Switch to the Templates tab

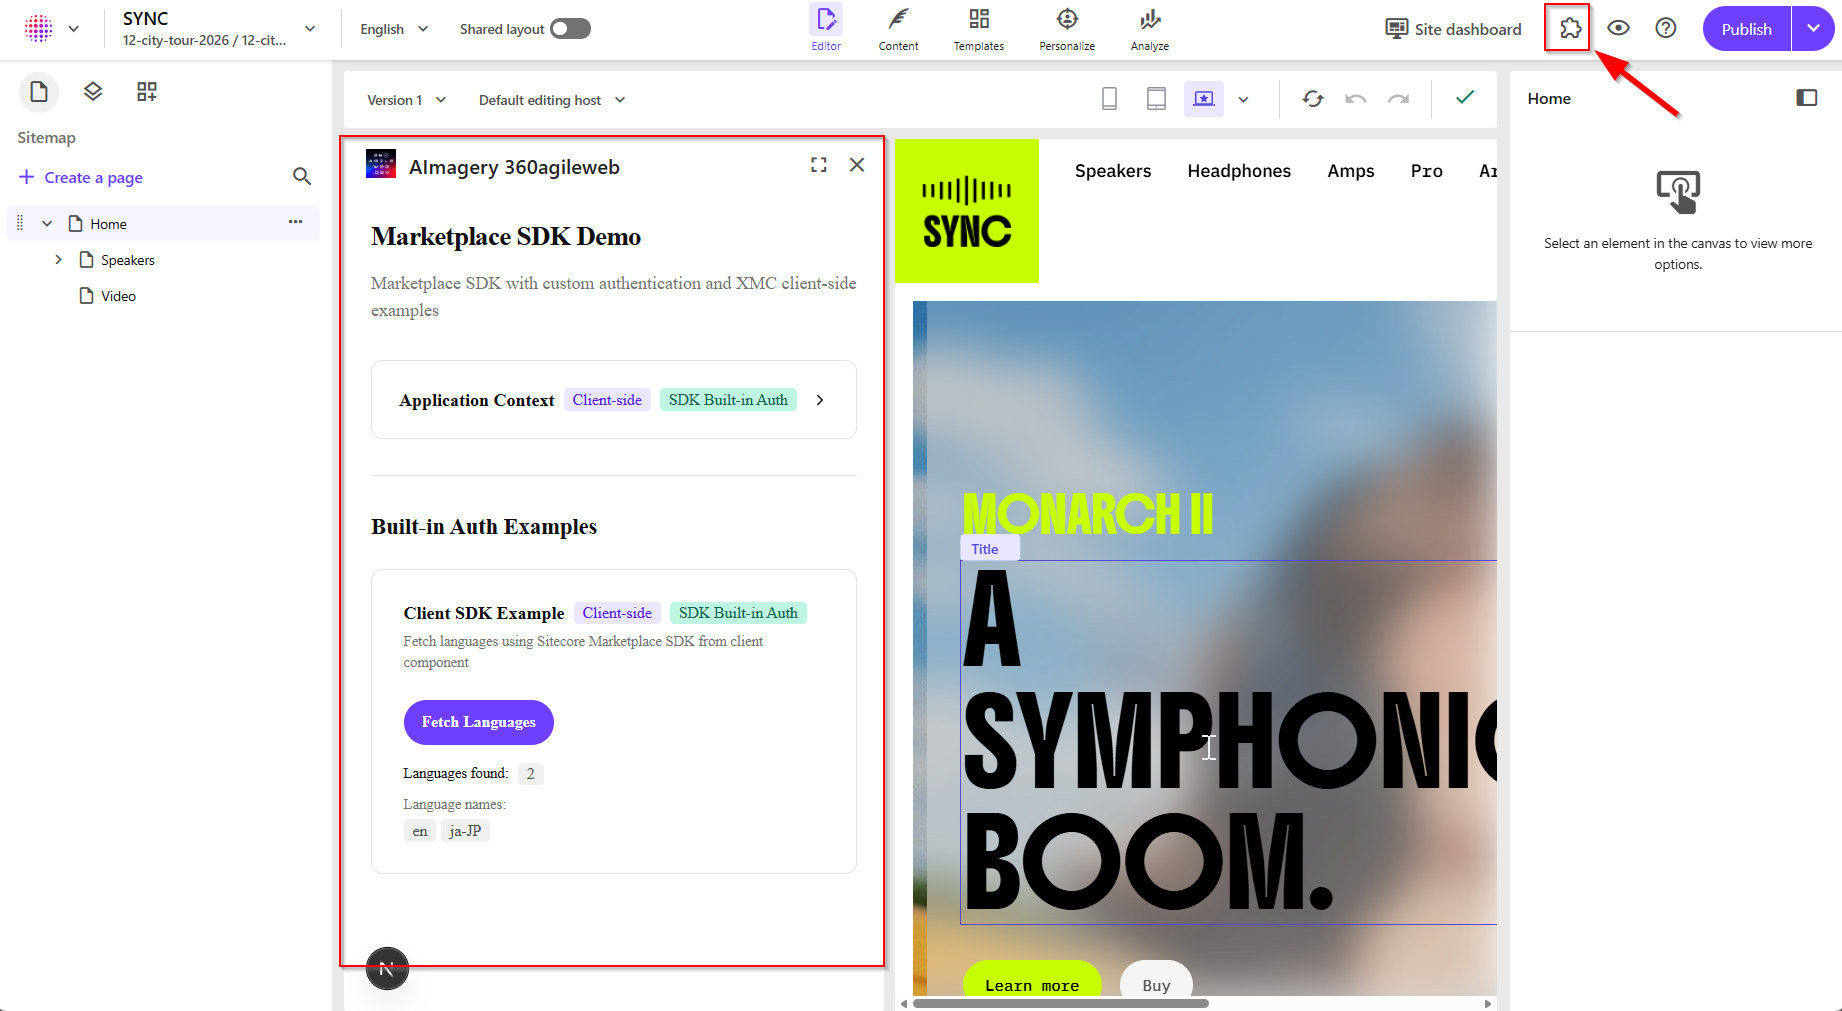(978, 29)
